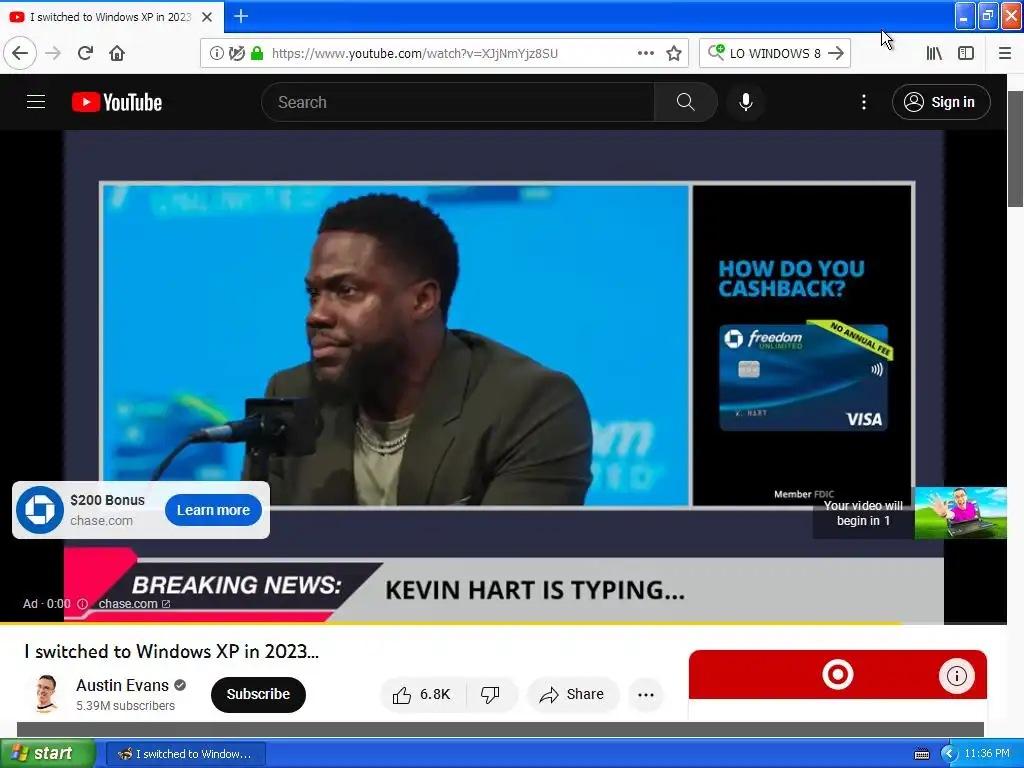This screenshot has width=1024, height=768.
Task: Open the Windows XP start menu
Action: (48, 753)
